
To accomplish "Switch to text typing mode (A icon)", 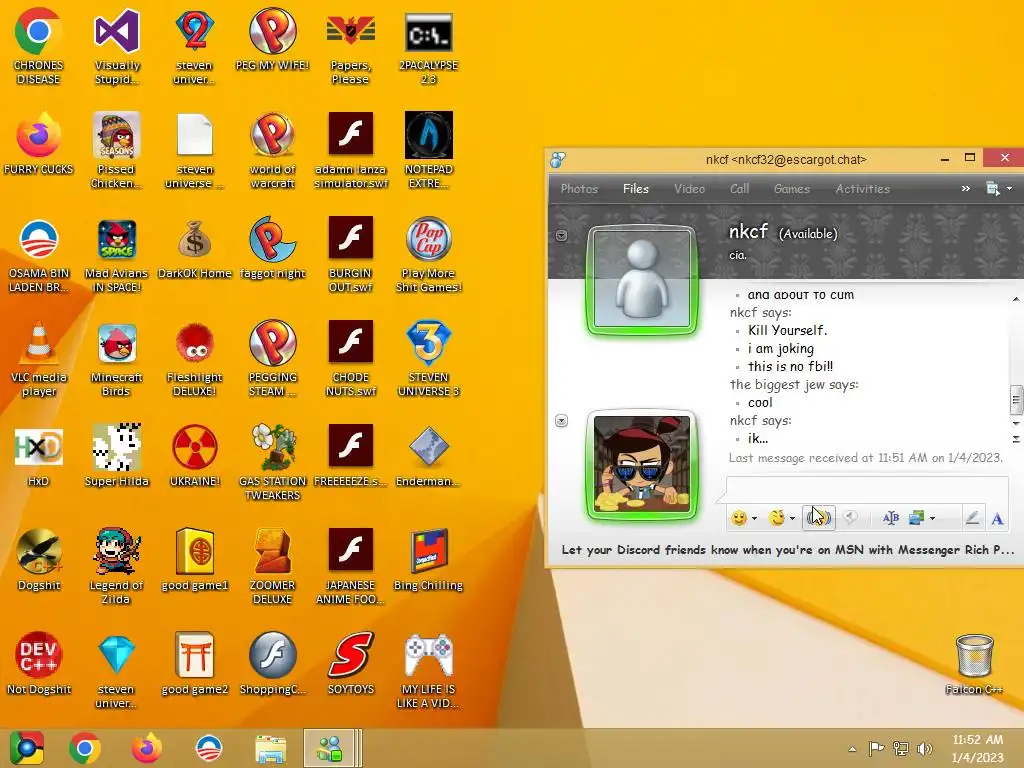I will point(997,519).
